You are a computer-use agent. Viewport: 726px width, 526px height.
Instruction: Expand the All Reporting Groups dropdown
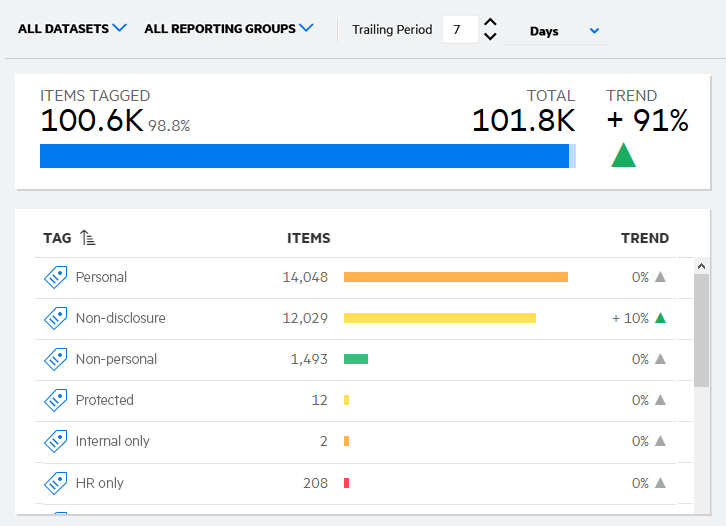(228, 29)
